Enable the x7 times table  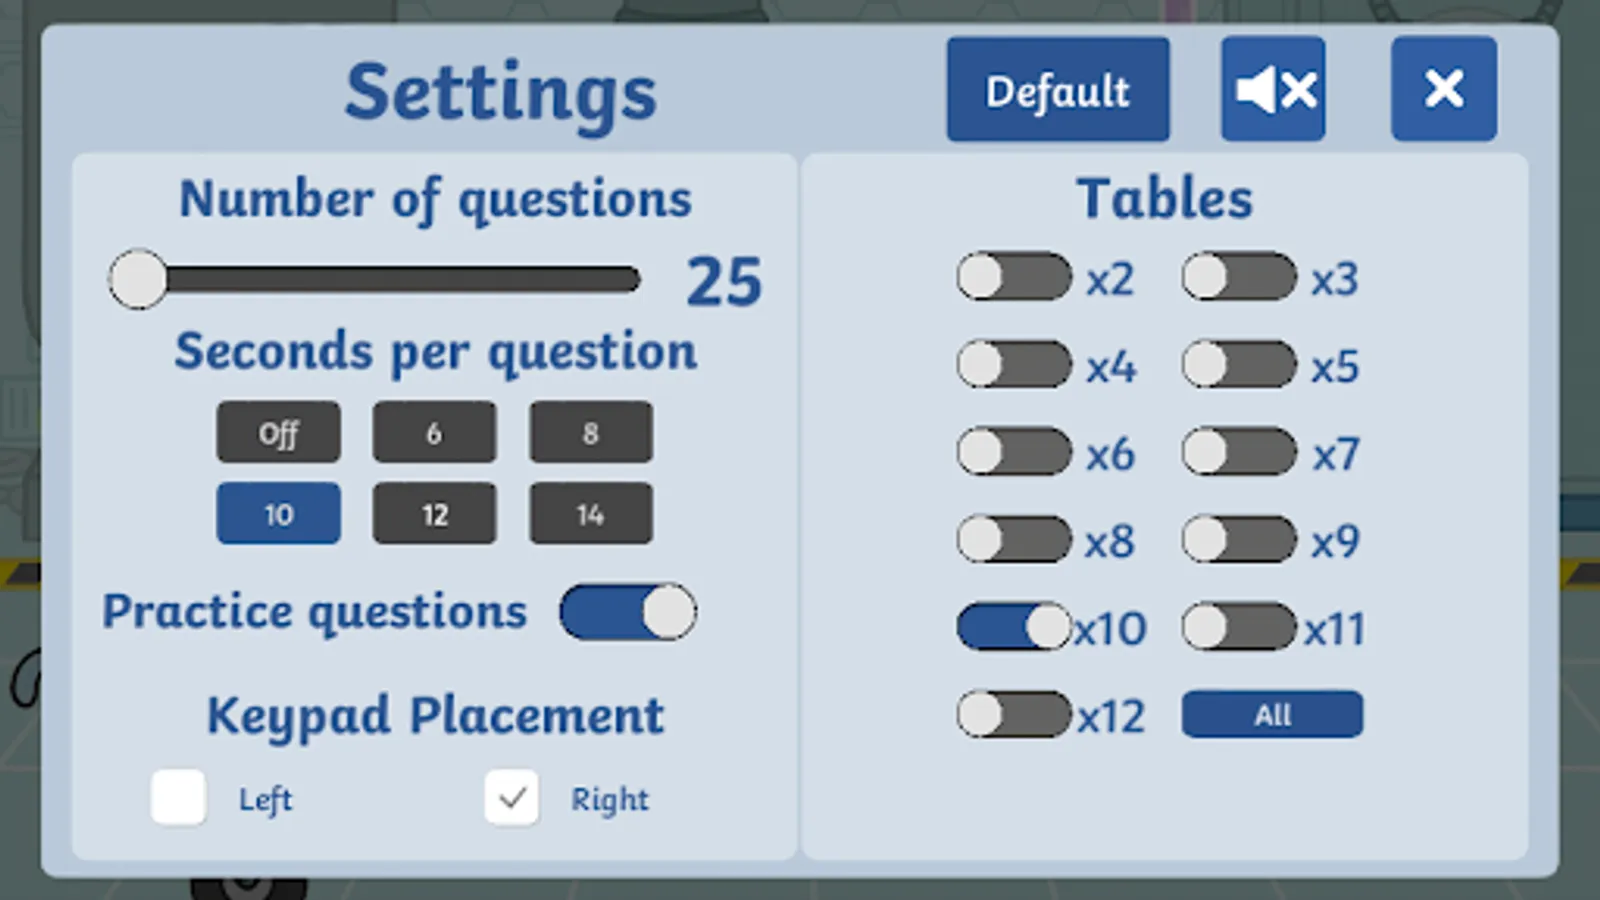coord(1239,453)
